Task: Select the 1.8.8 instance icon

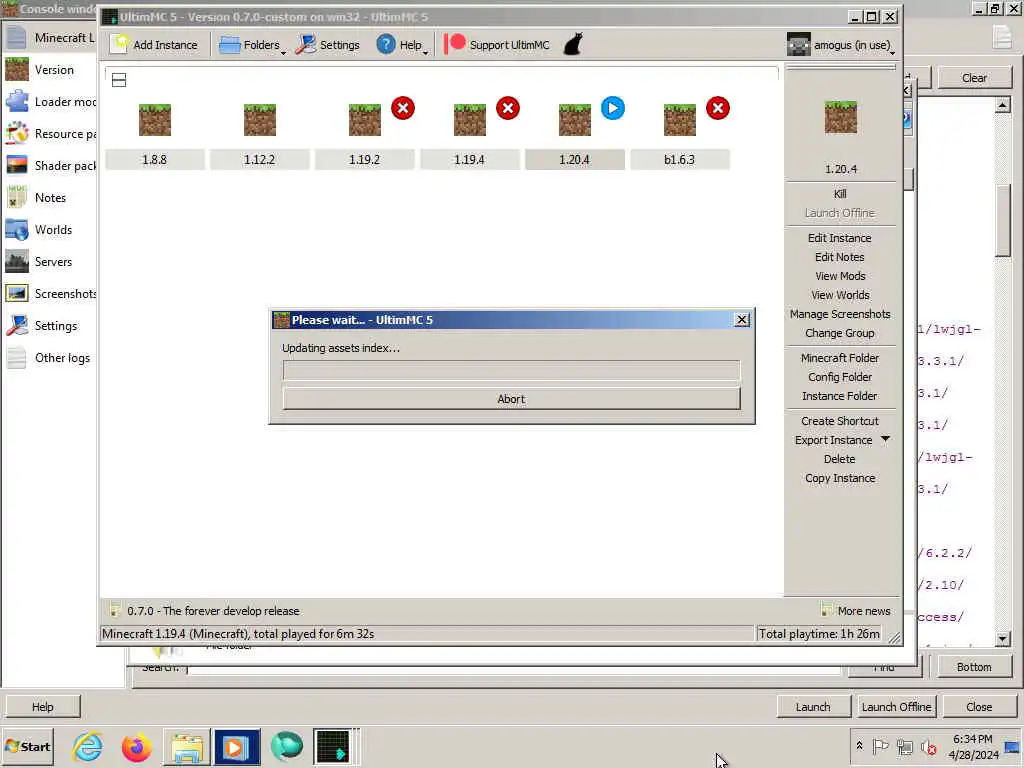Action: click(155, 120)
